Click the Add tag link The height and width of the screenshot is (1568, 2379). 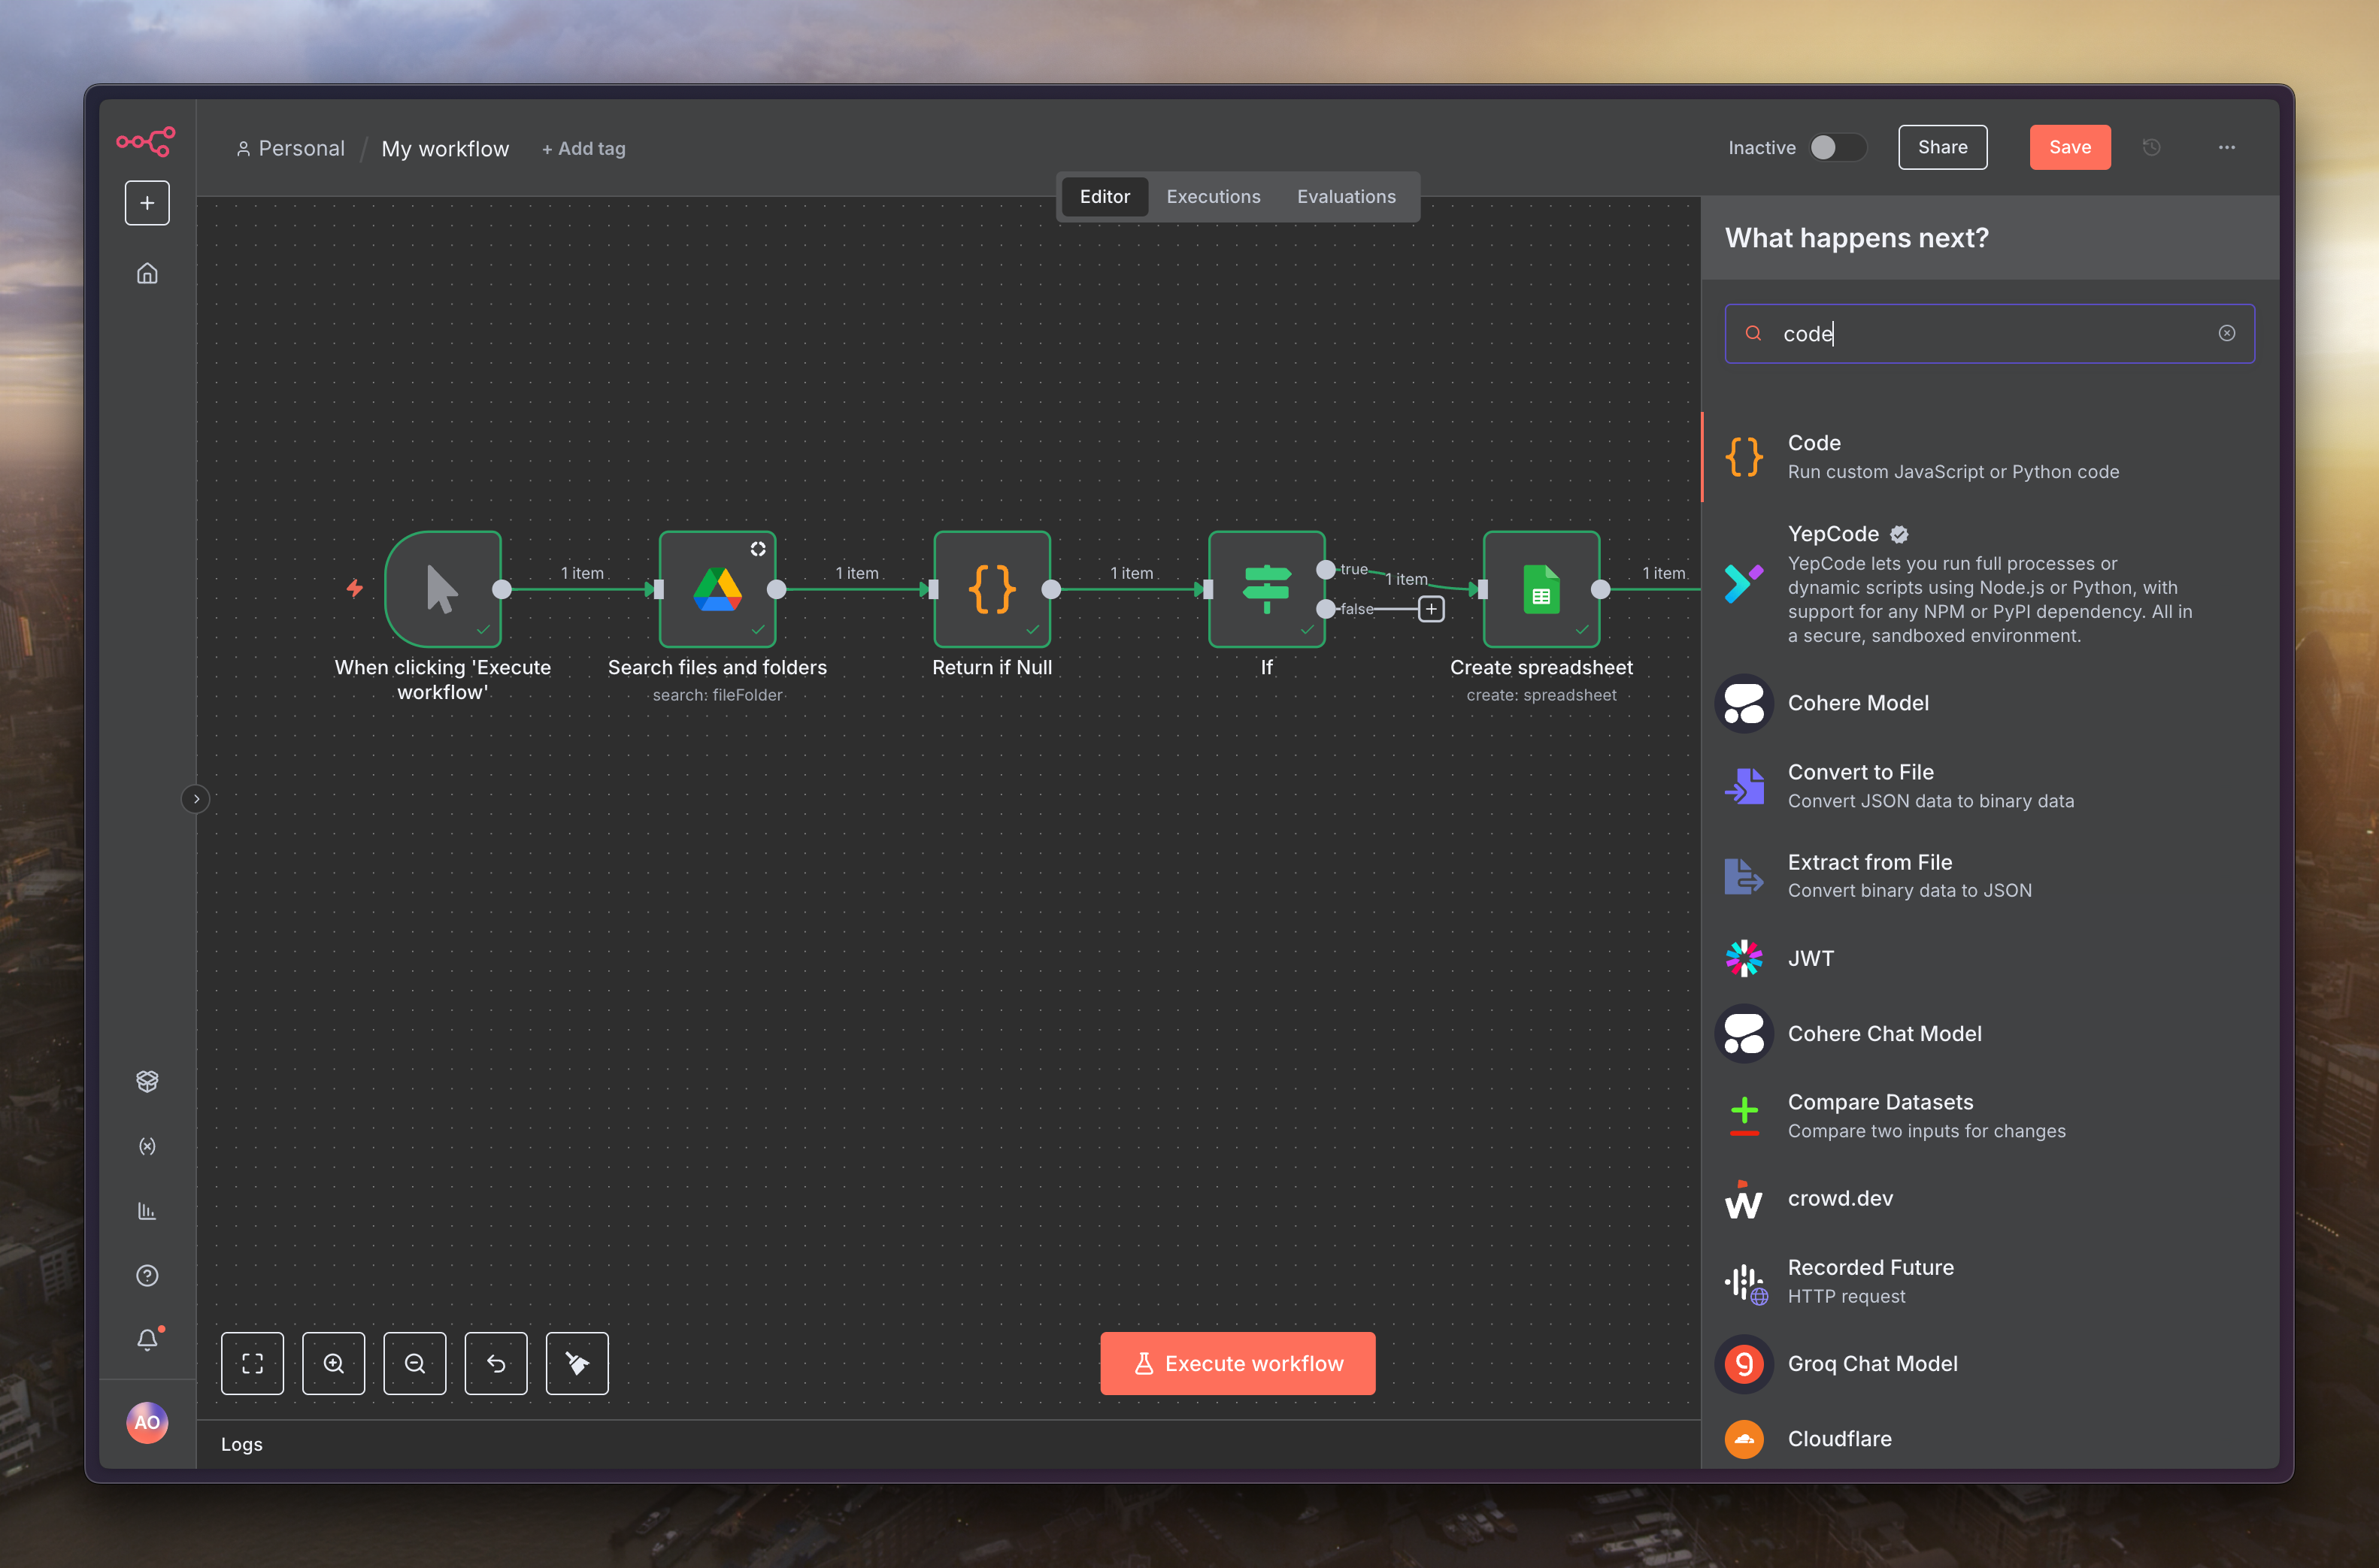coord(584,149)
